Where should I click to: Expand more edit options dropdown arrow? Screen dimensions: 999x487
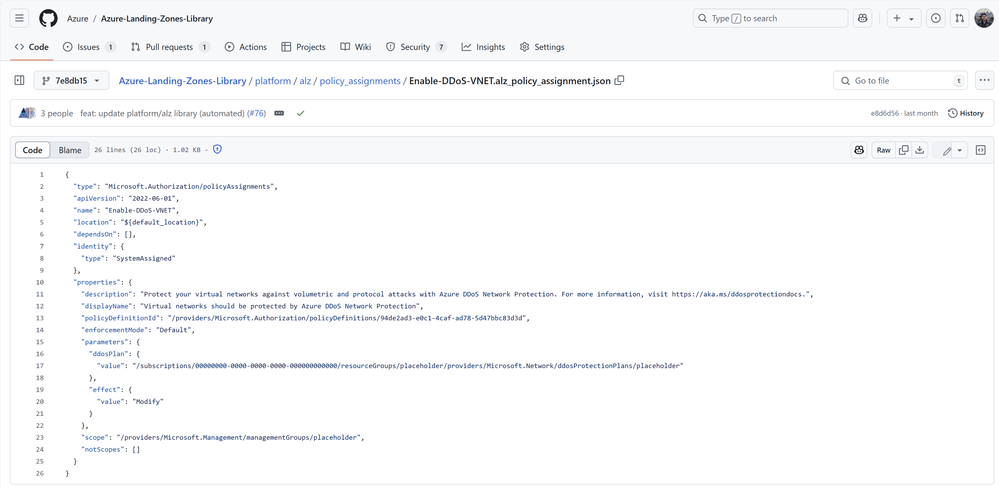(x=960, y=150)
